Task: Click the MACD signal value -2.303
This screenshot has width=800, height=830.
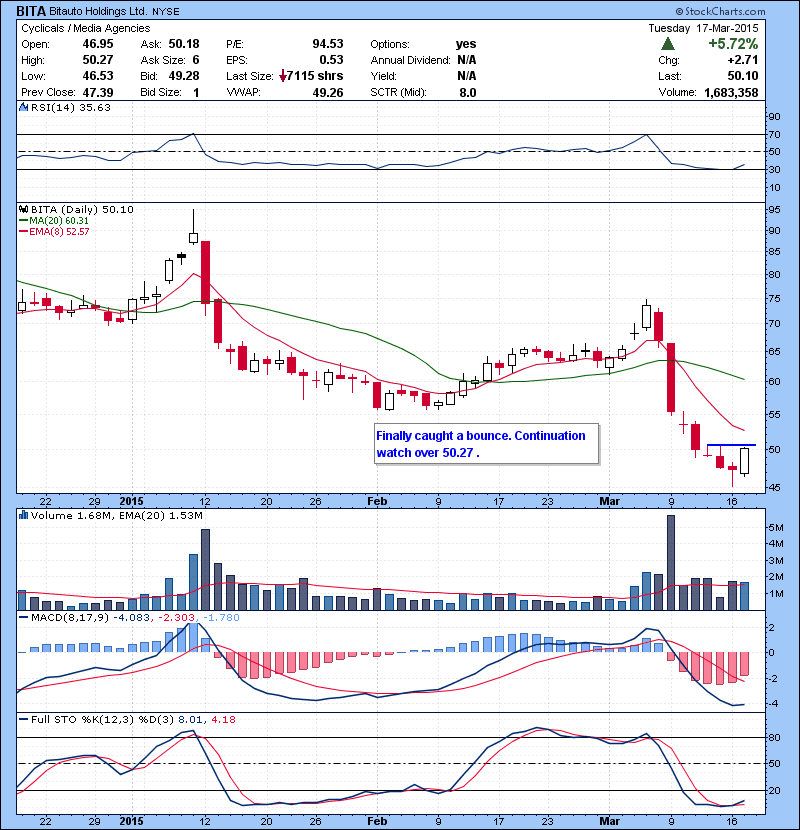Action: coord(177,617)
